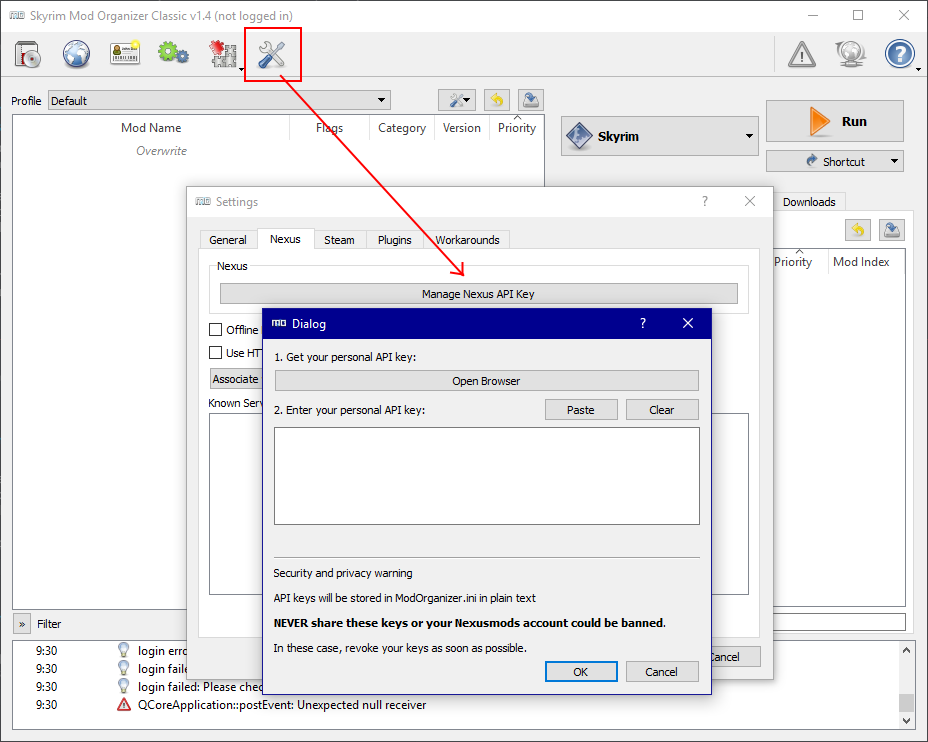Click create backup icon in plugins pane
Screen dimensions: 928x742
pyautogui.click(x=892, y=230)
